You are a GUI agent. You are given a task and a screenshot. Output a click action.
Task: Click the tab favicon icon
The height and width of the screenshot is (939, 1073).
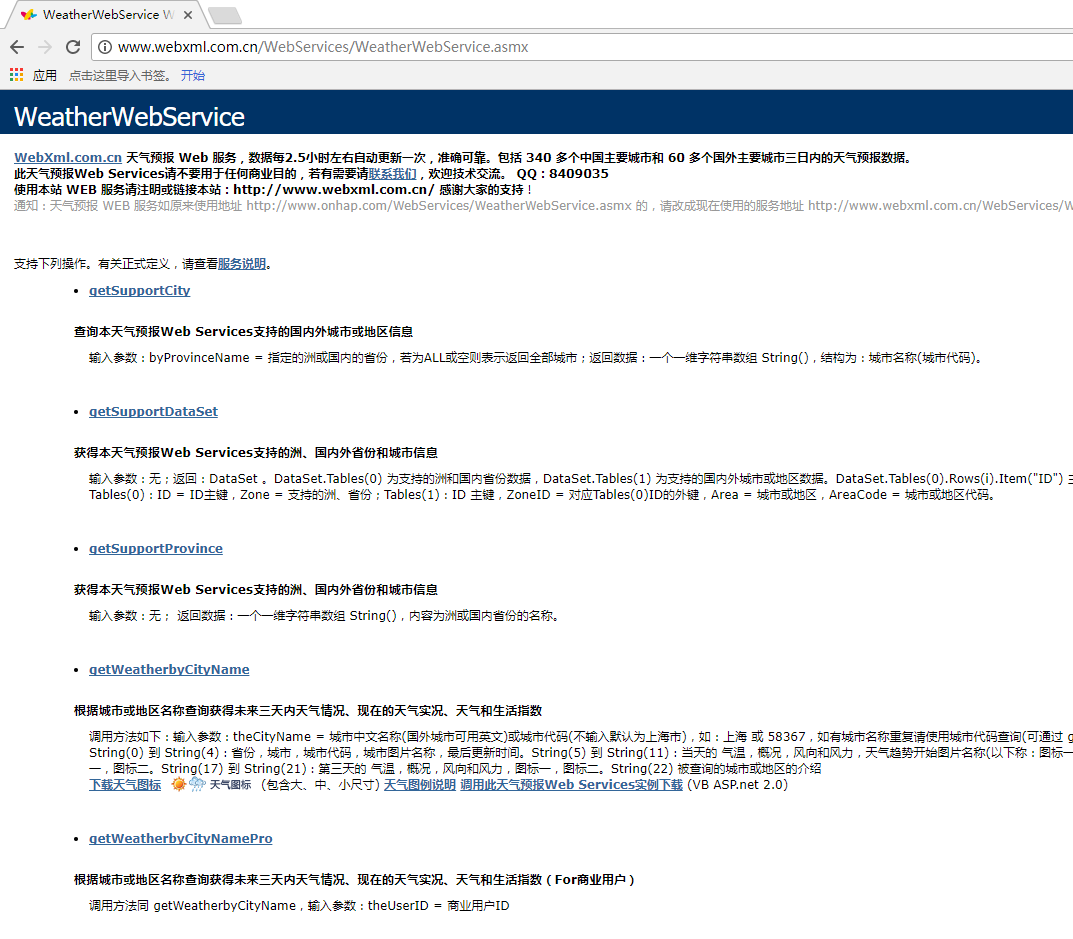[x=29, y=14]
